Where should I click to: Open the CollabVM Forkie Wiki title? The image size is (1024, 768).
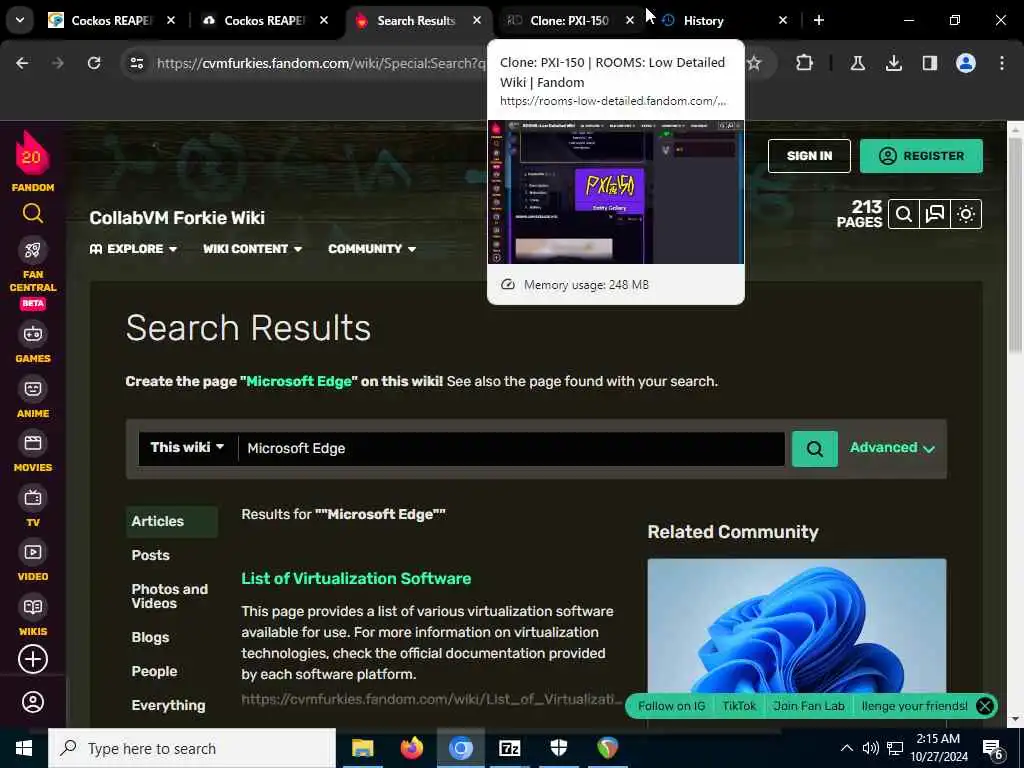point(177,218)
